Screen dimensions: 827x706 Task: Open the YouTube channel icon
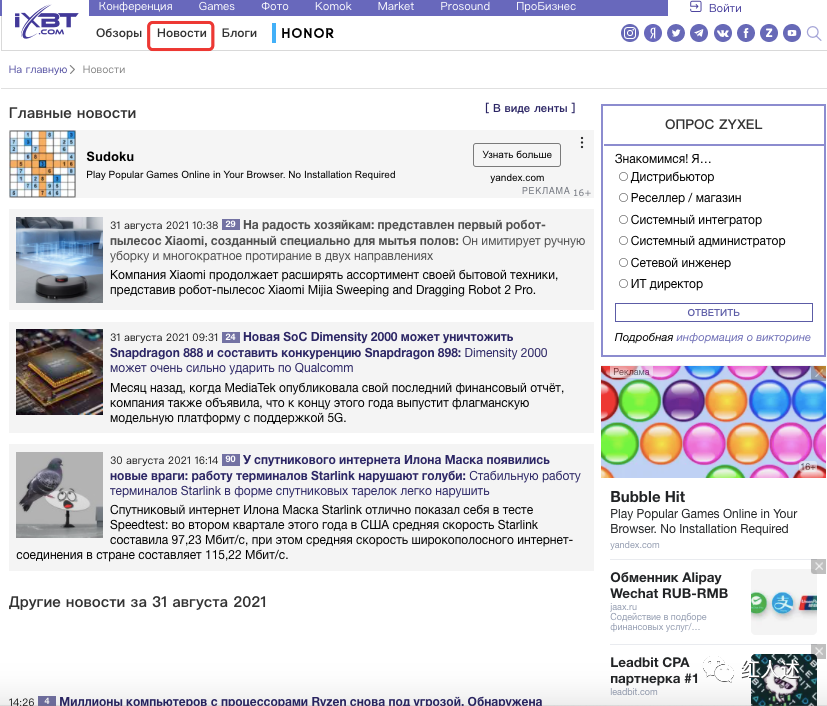point(792,33)
